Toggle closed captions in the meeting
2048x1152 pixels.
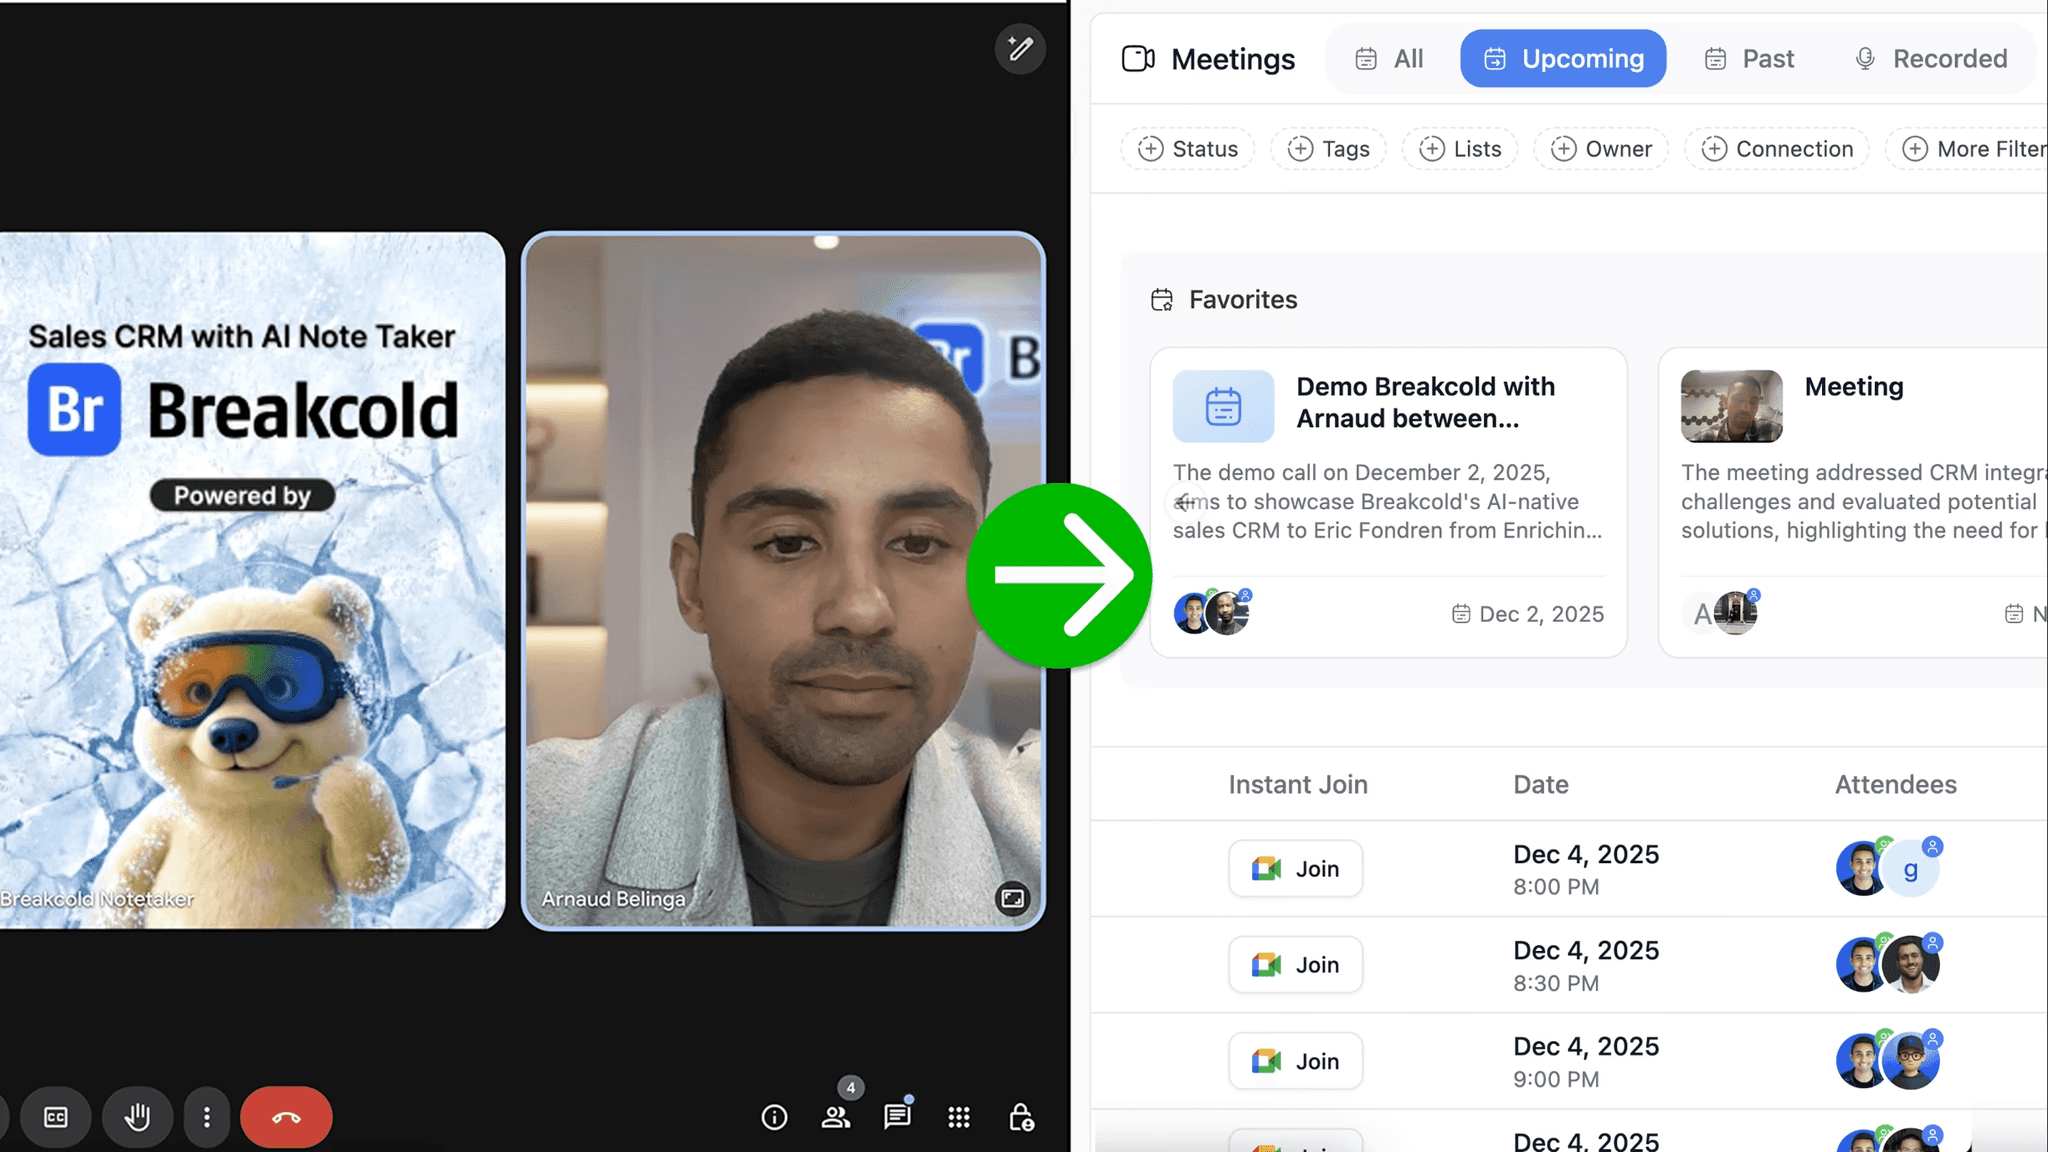click(56, 1117)
